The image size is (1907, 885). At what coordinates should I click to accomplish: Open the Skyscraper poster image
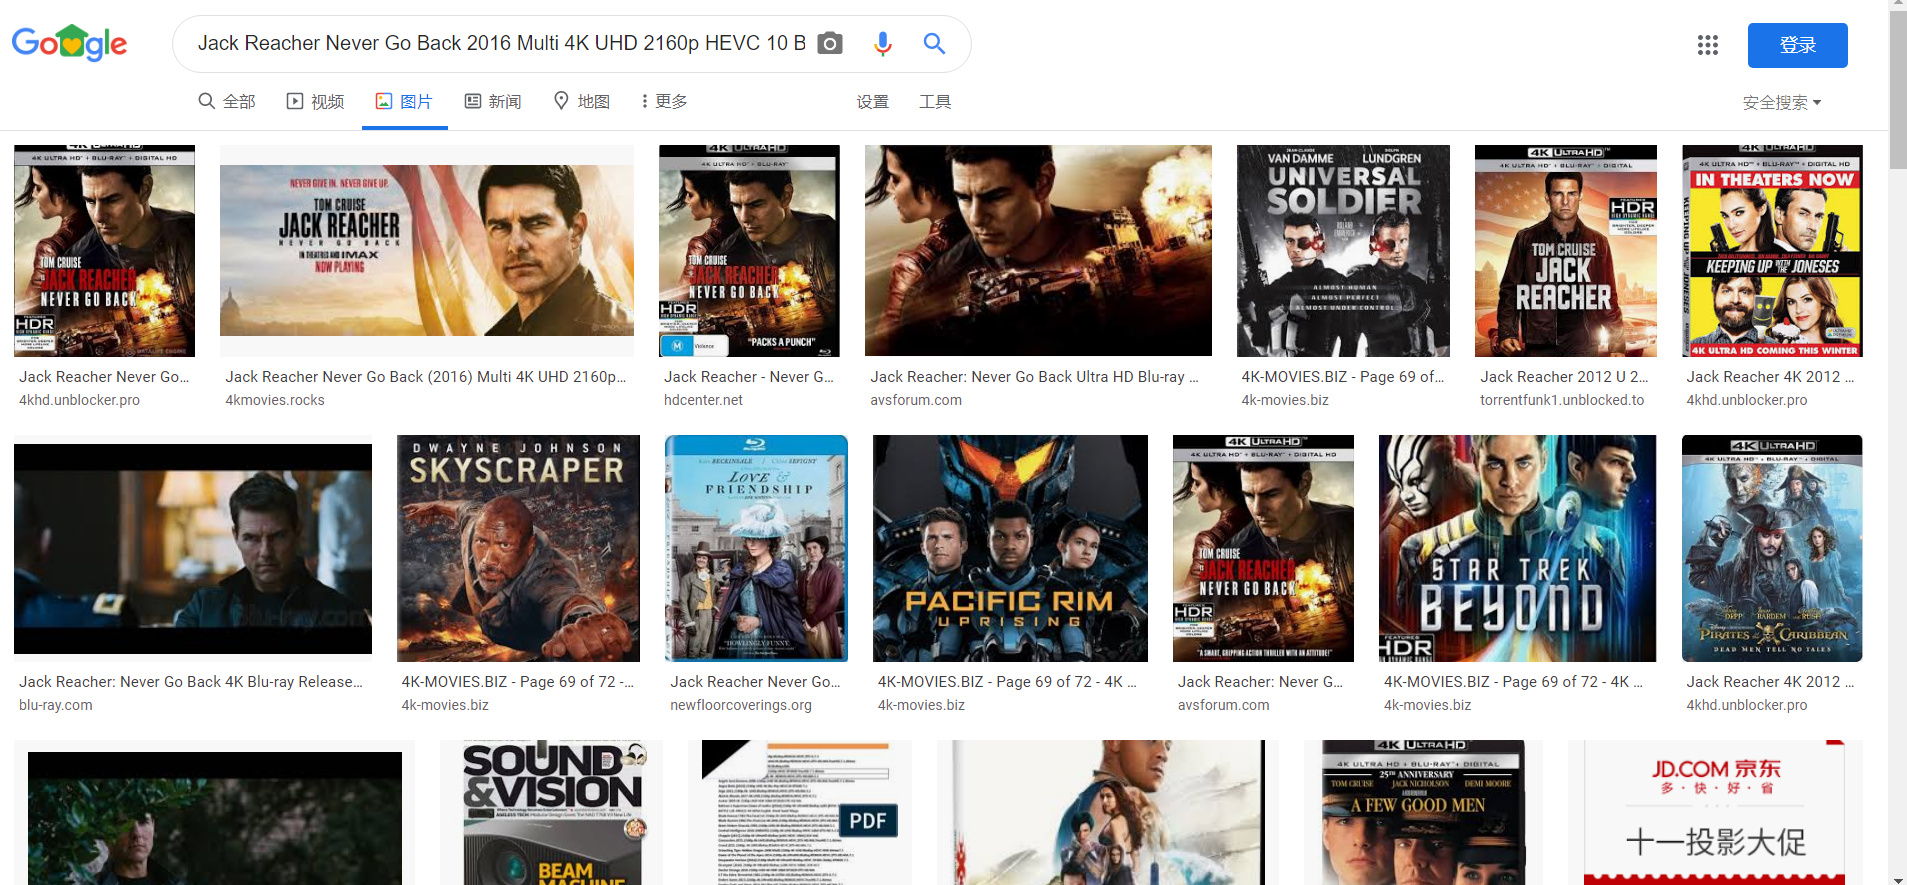click(518, 548)
